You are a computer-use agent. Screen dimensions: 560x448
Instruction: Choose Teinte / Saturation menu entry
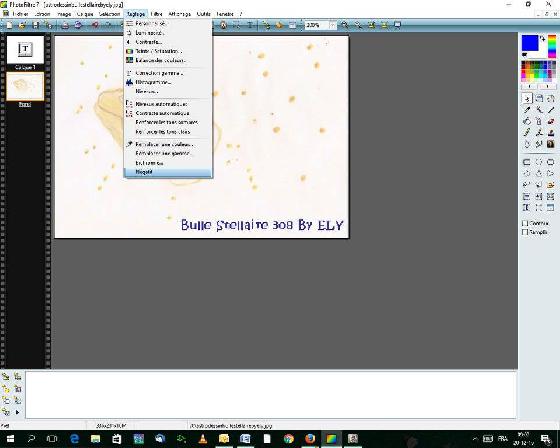pyautogui.click(x=168, y=51)
